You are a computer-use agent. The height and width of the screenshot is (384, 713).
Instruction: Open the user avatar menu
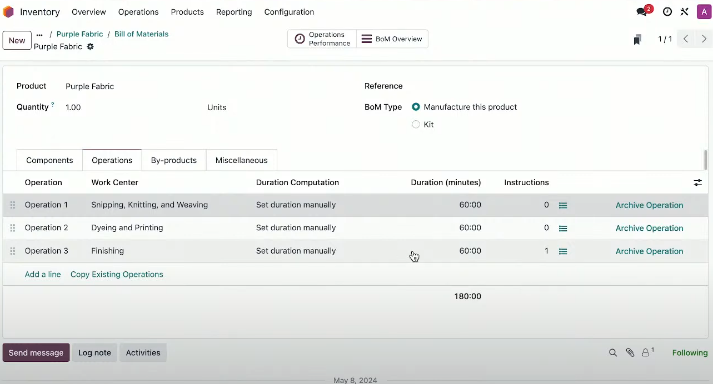pyautogui.click(x=703, y=12)
